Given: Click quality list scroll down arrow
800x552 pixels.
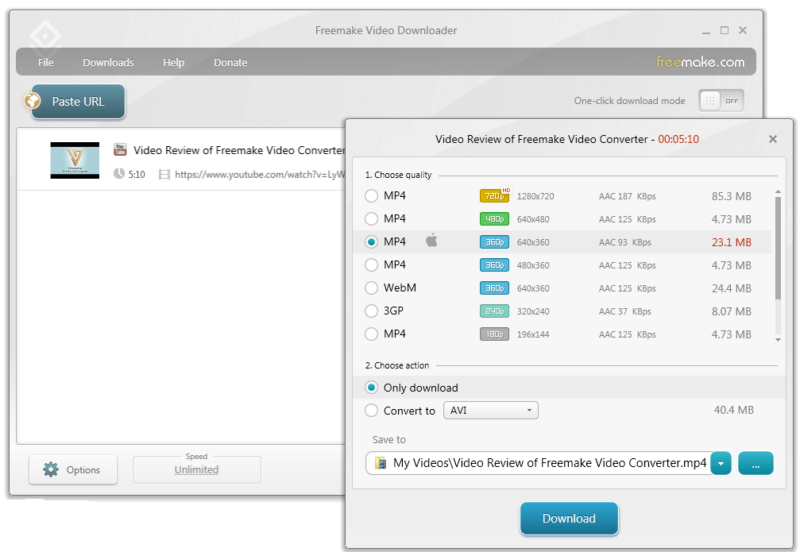Looking at the screenshot, I should [778, 339].
